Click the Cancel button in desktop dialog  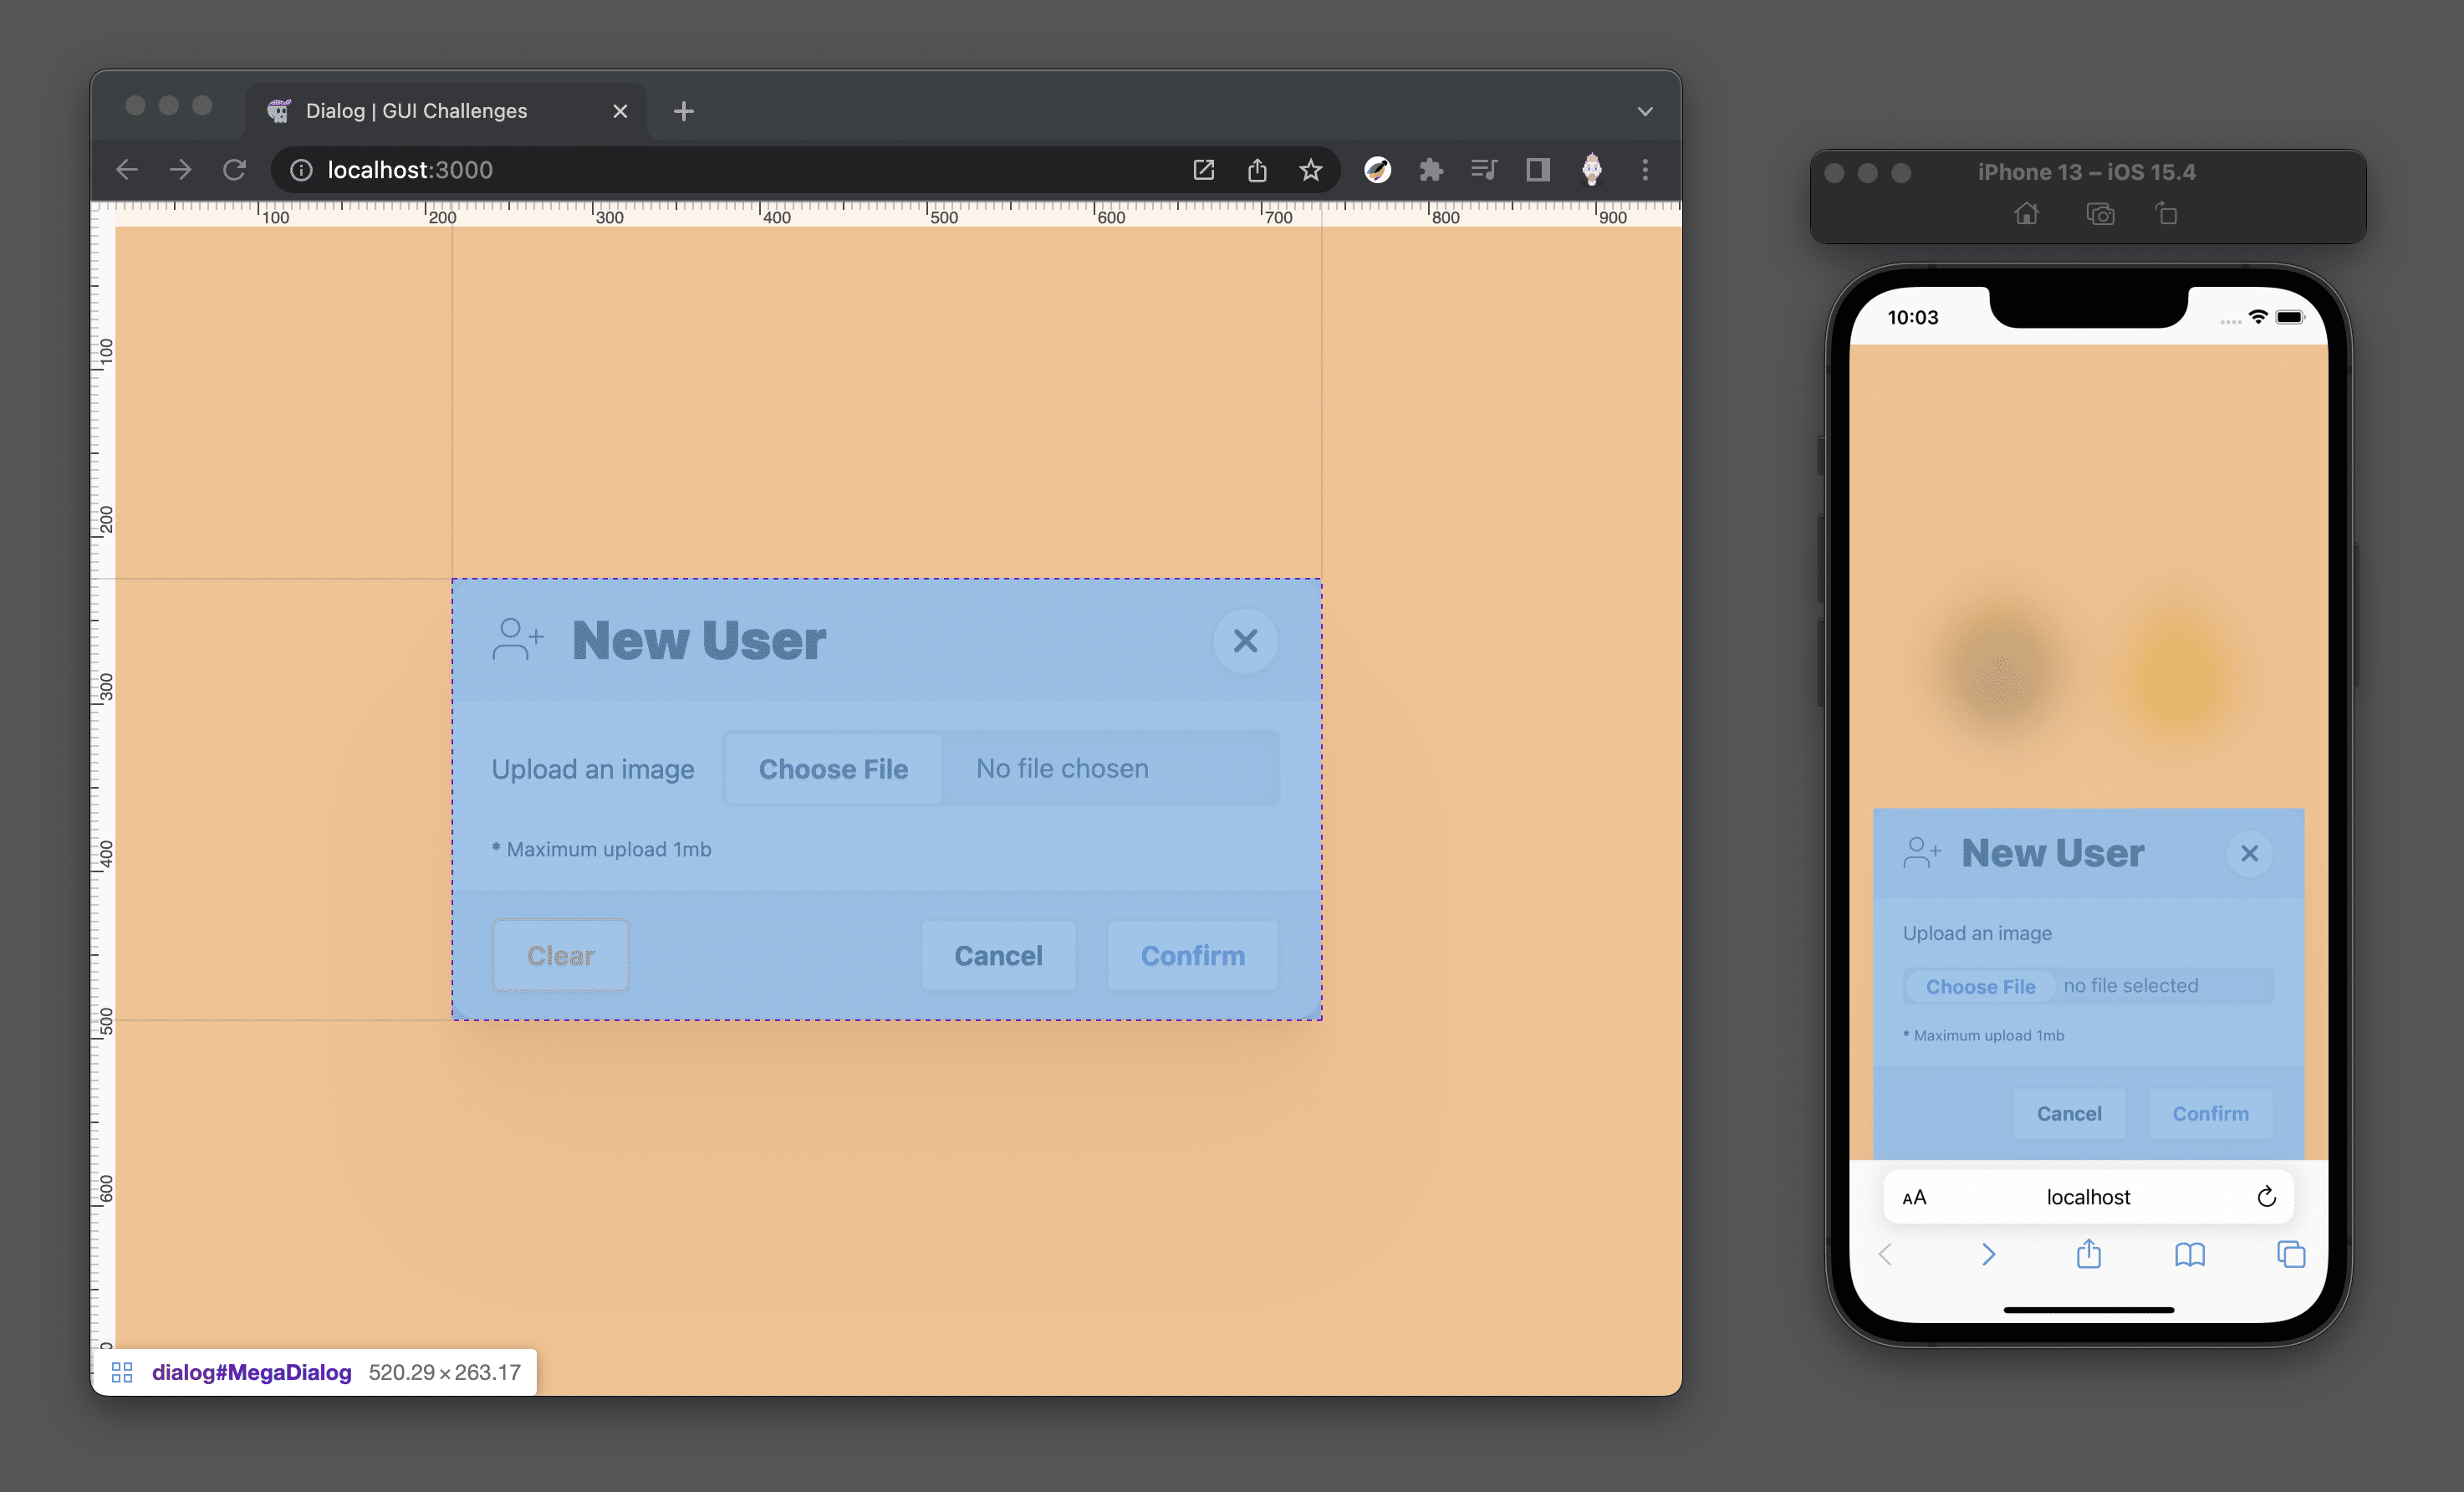[x=1000, y=955]
